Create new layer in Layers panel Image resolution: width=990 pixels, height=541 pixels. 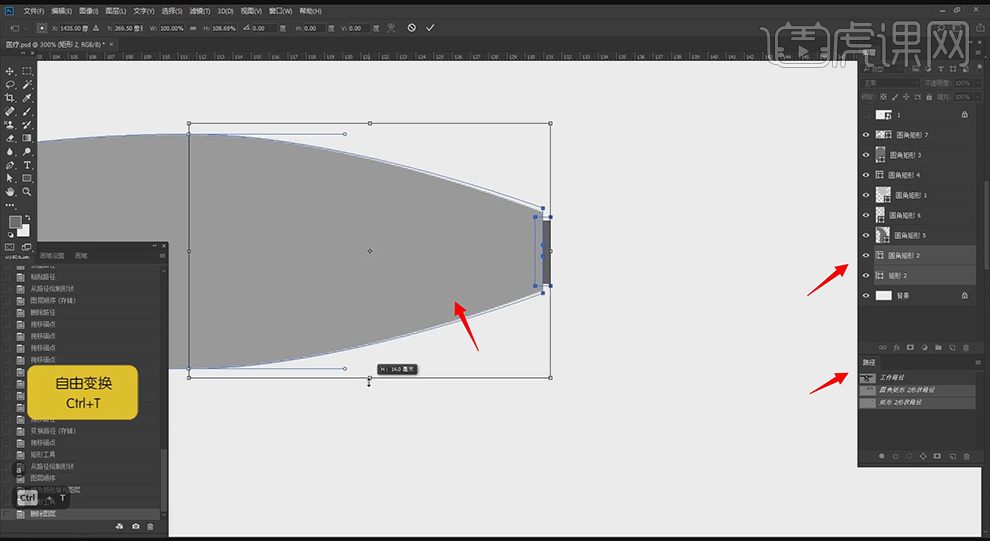[952, 348]
